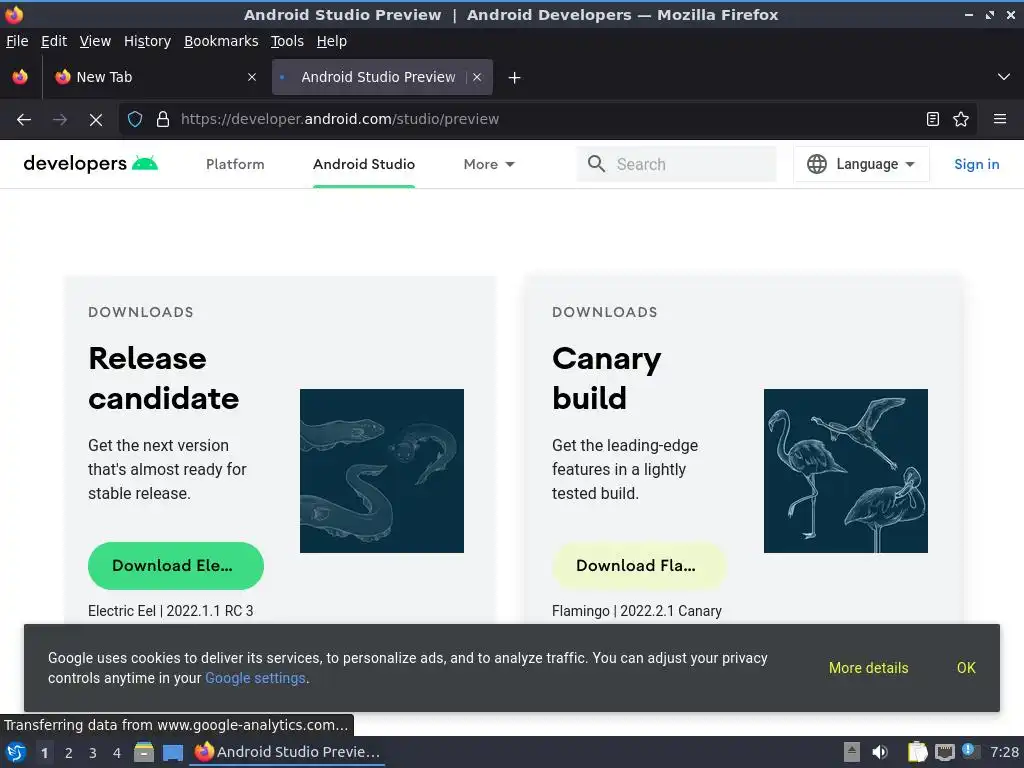The width and height of the screenshot is (1024, 768).
Task: Open Google settings link
Action: coord(255,679)
